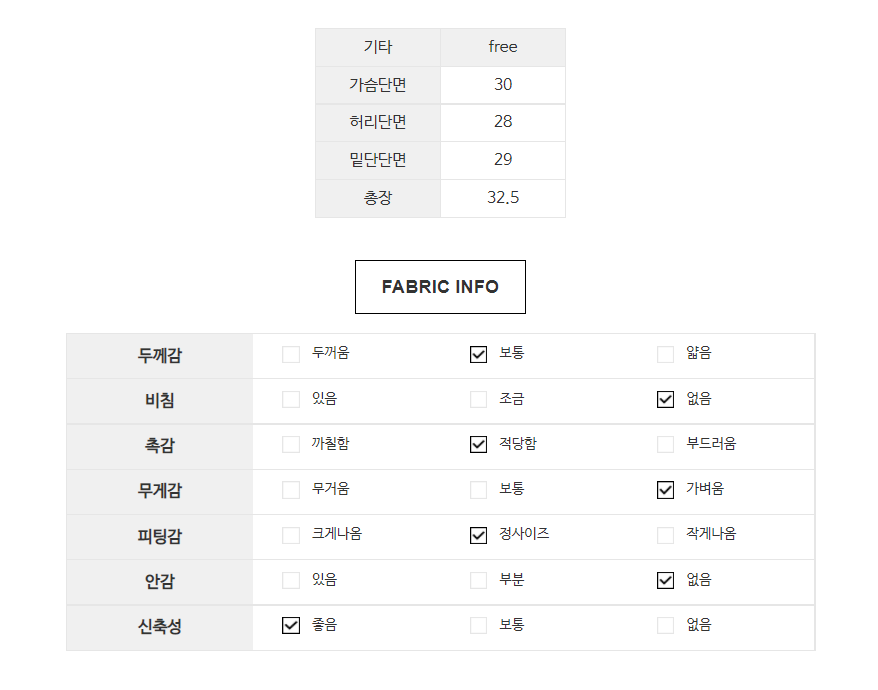This screenshot has height=690, width=878.
Task: Uncheck 없음 in the 비침 row
Action: (x=666, y=400)
